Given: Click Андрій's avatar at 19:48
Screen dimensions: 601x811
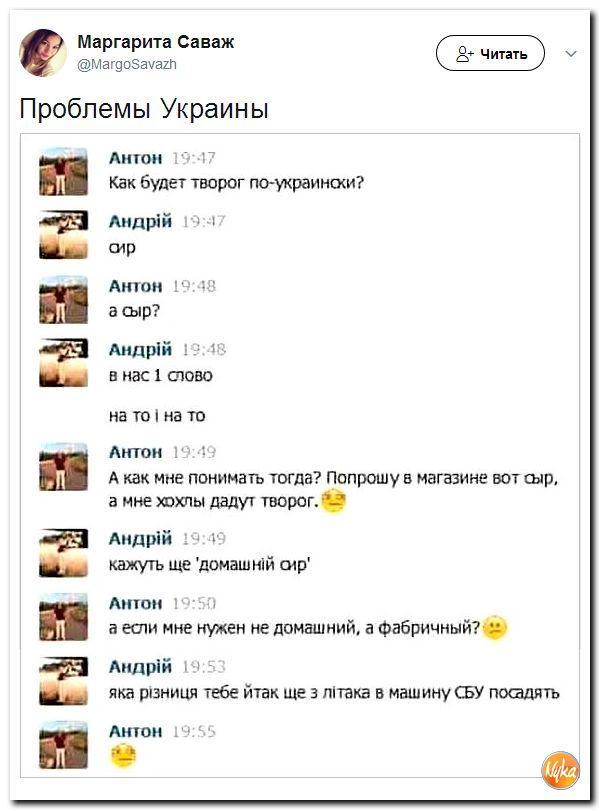Looking at the screenshot, I should [64, 363].
